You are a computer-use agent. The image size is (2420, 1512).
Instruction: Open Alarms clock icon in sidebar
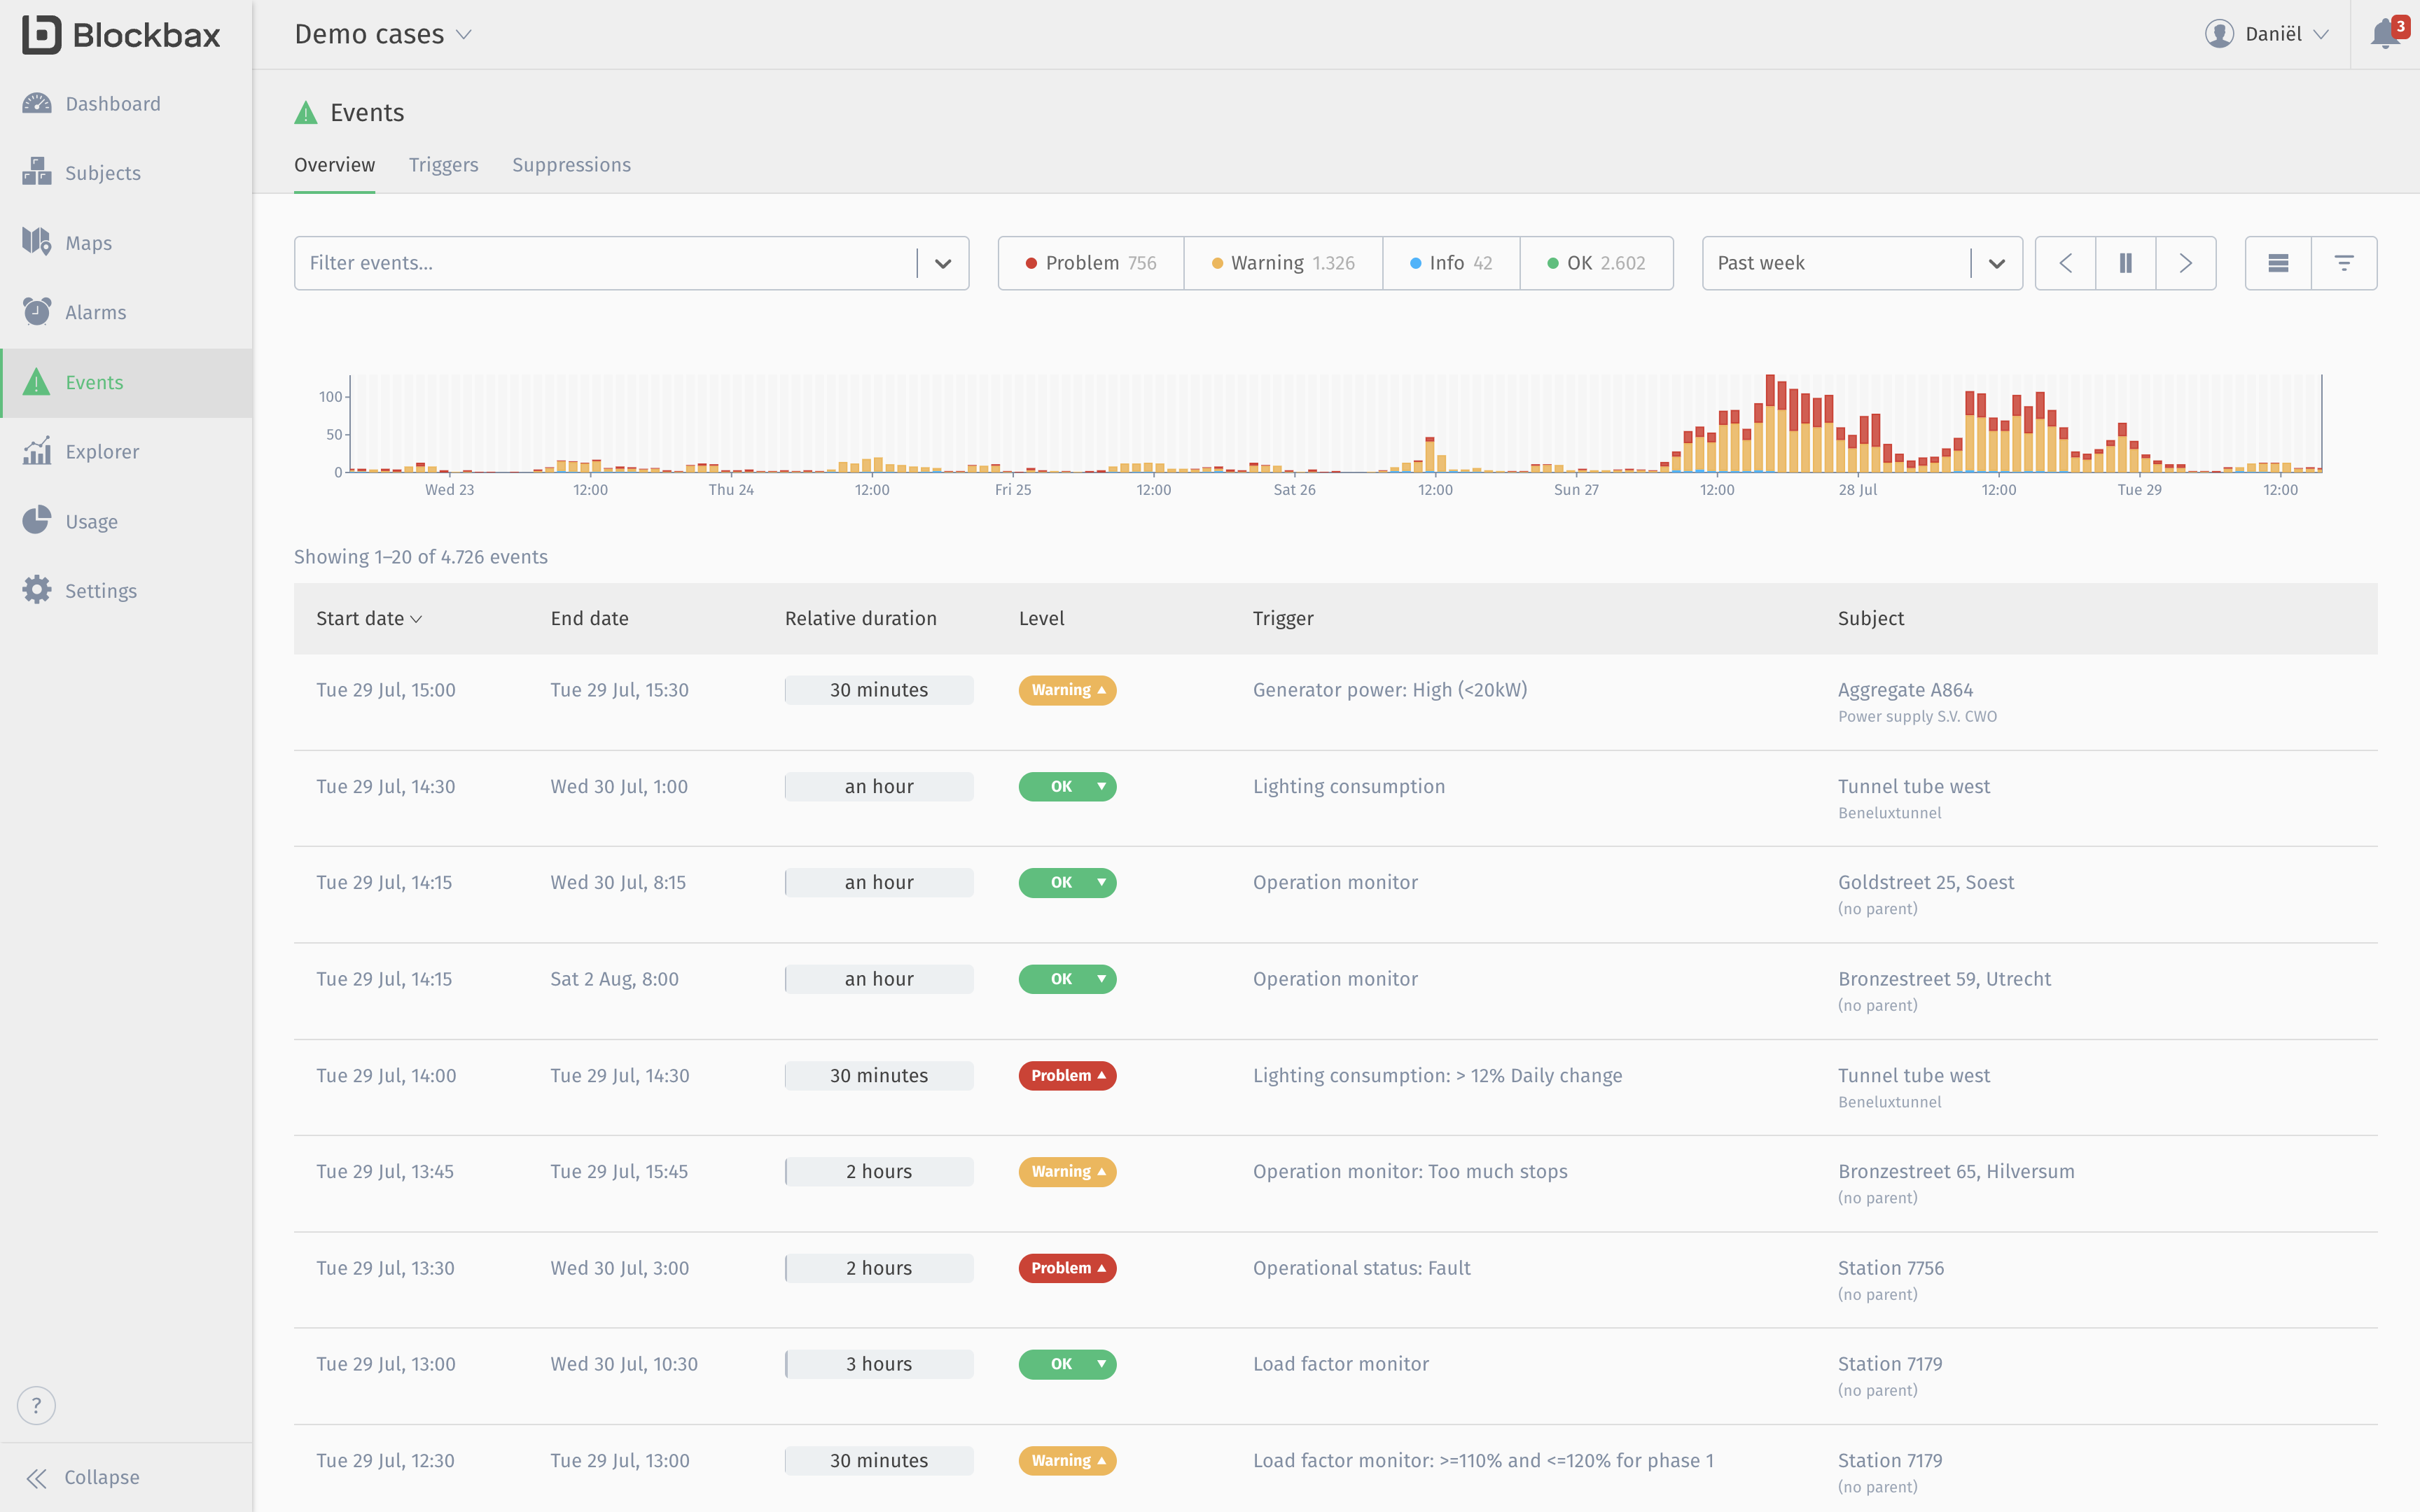coord(37,312)
